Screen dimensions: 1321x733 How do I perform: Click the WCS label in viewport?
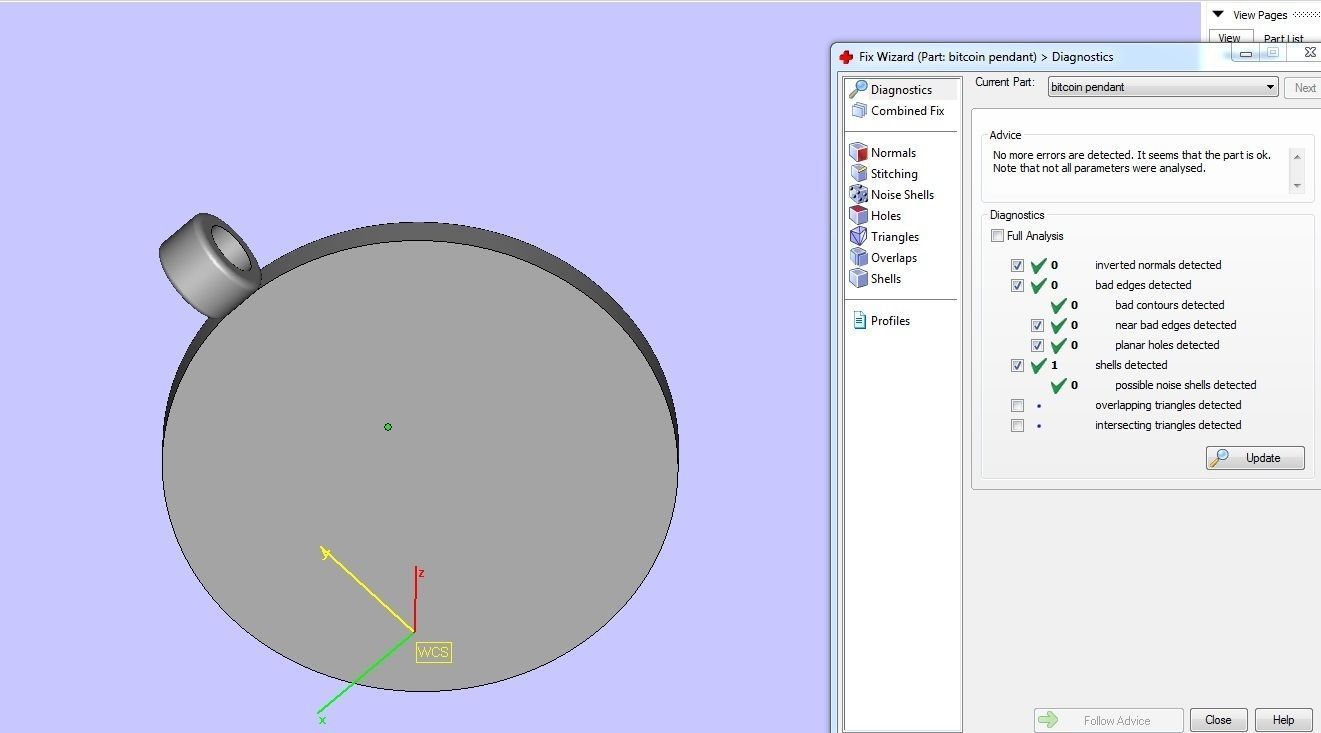pyautogui.click(x=434, y=652)
